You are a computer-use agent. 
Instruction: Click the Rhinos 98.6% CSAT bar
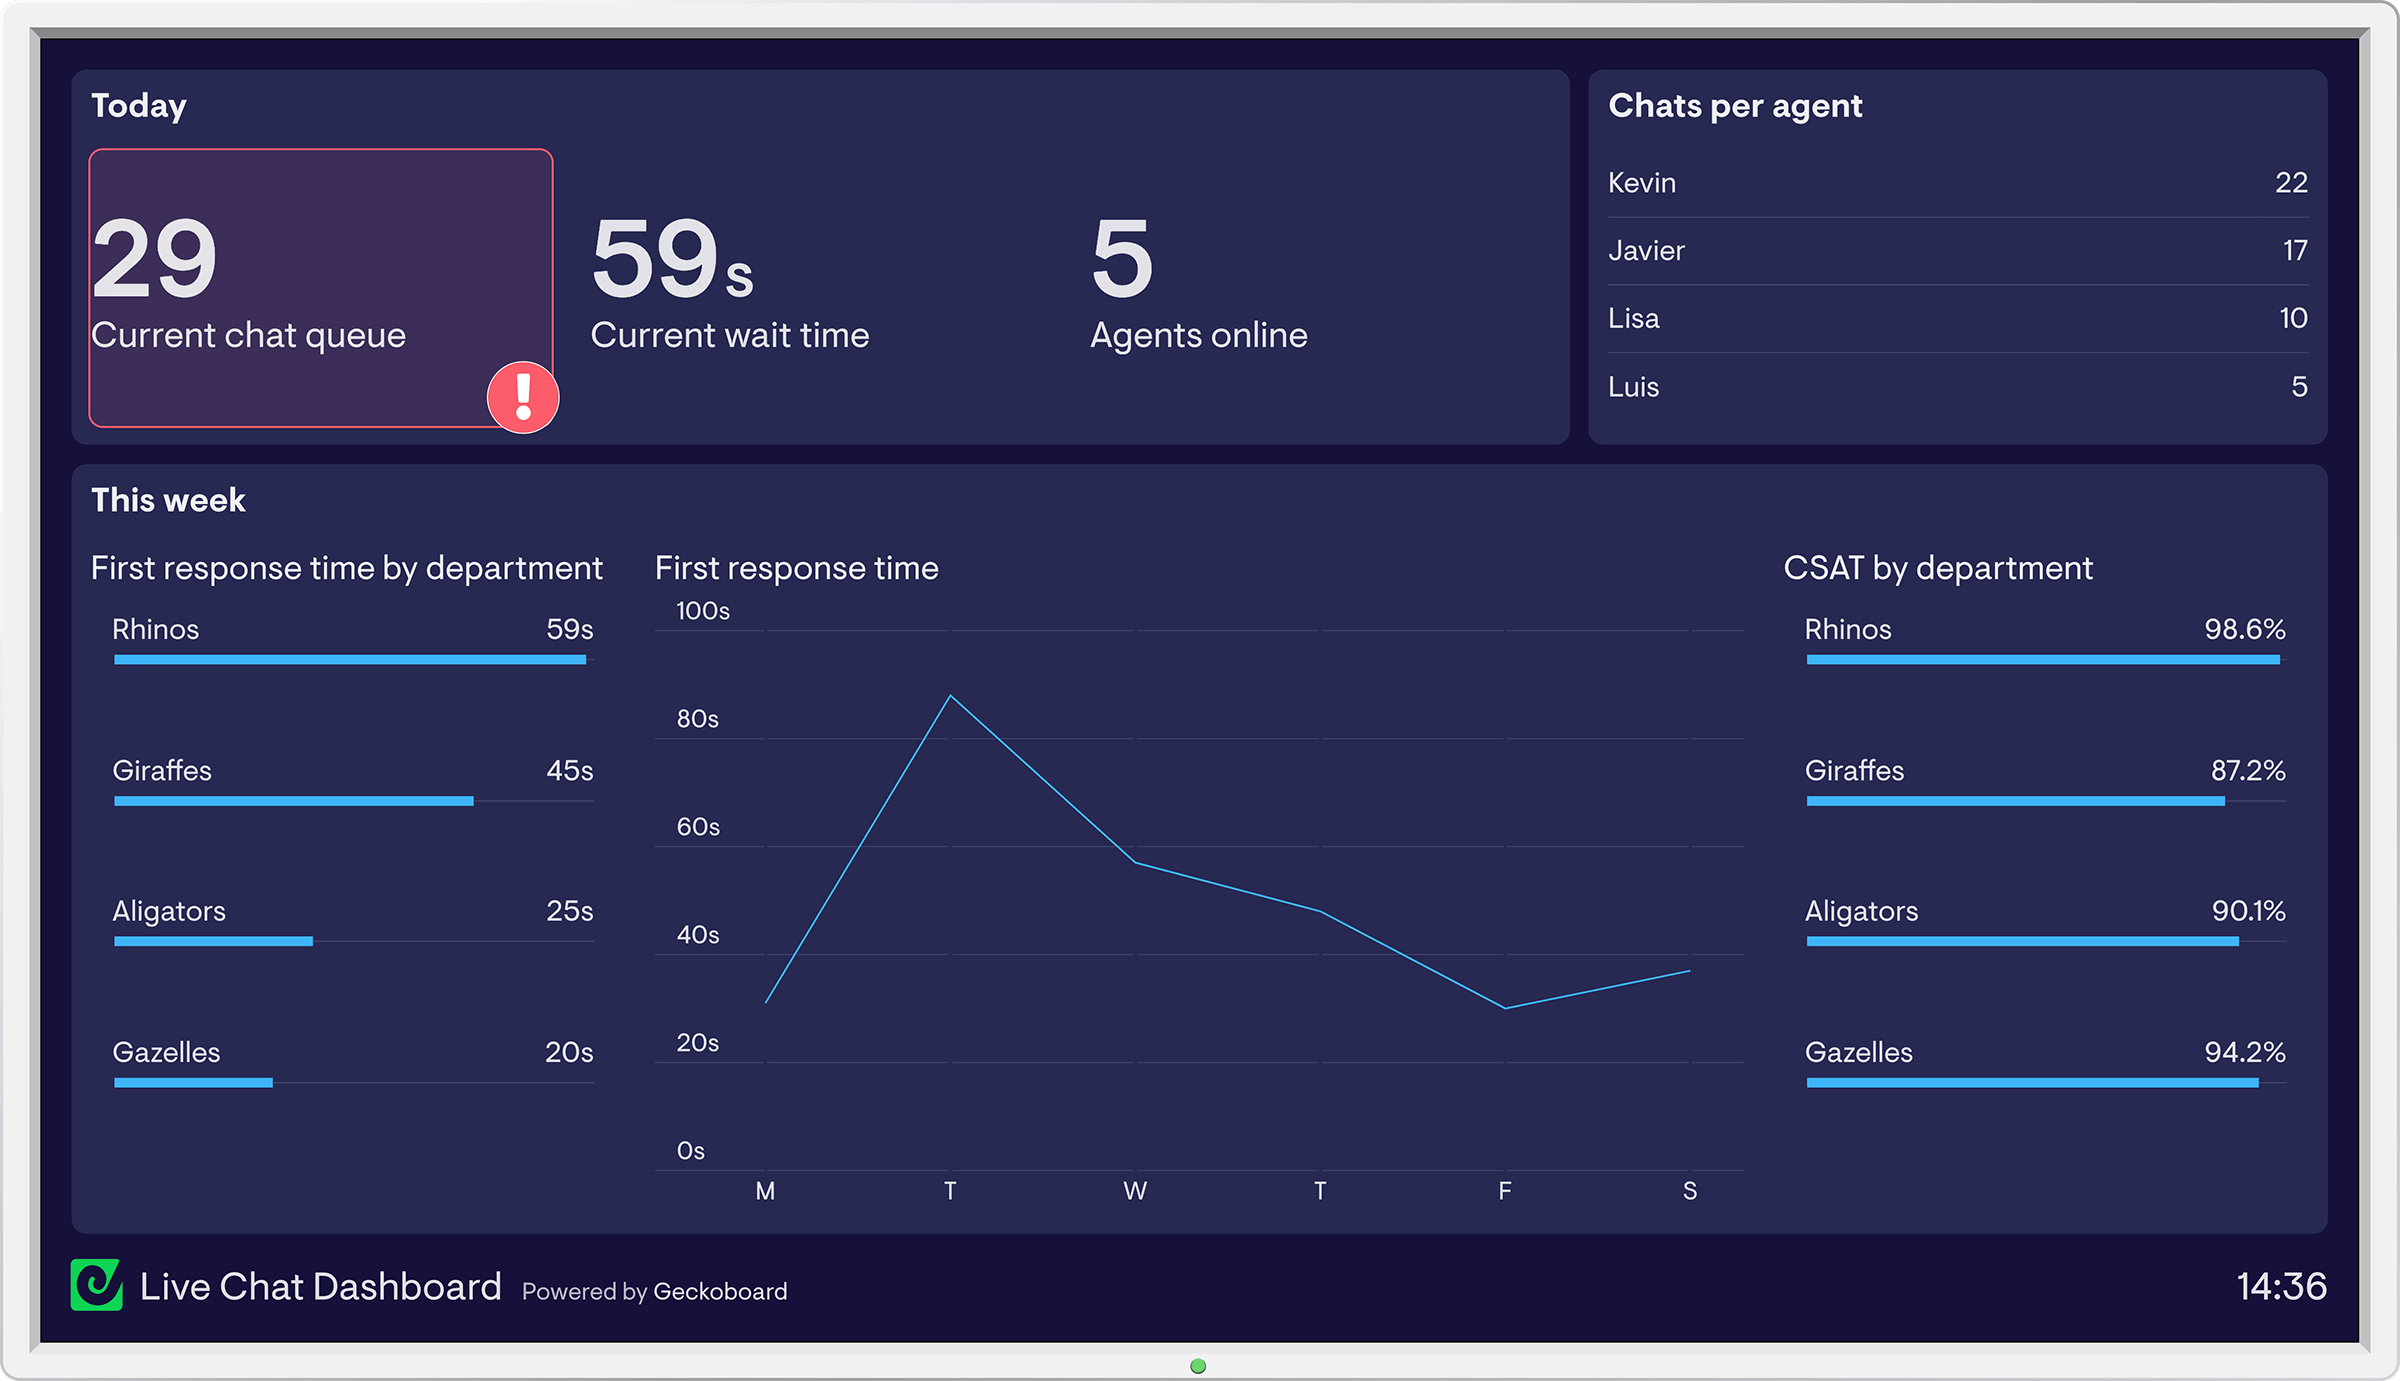coord(2043,659)
